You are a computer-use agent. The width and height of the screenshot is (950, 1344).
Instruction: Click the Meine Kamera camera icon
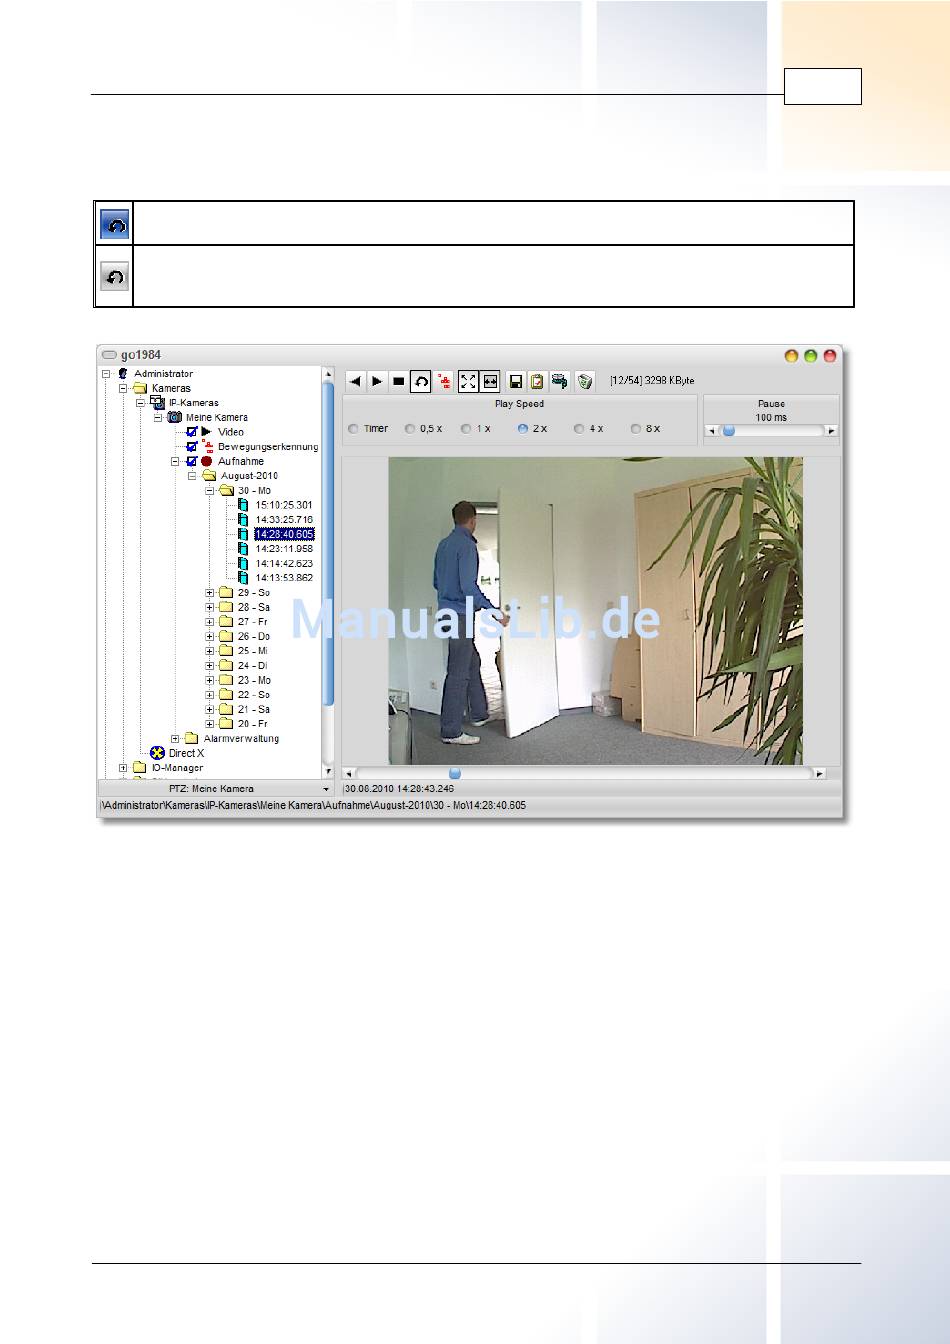174,417
